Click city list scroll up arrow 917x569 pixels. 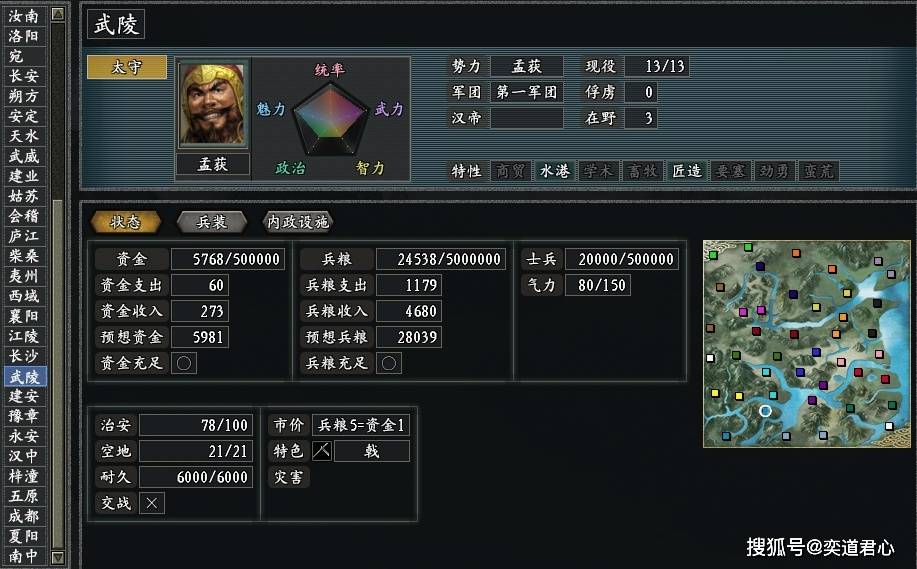tap(58, 14)
